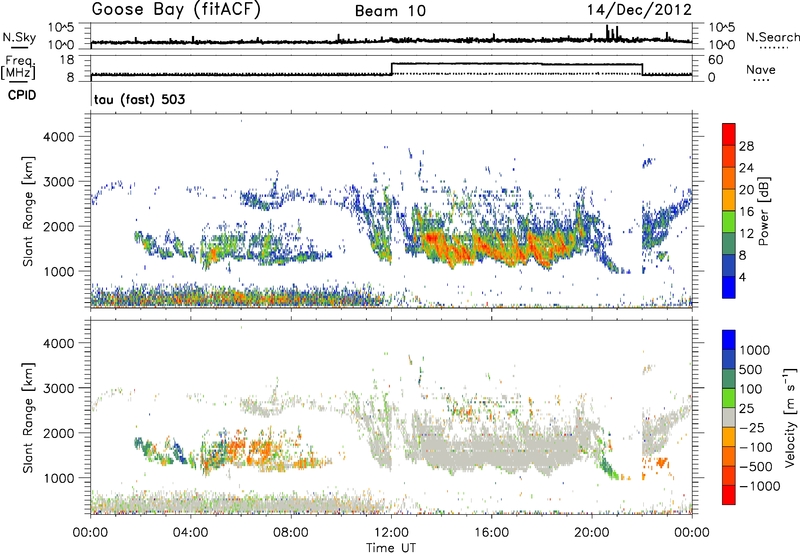Image resolution: width=800 pixels, height=554 pixels.
Task: Click the 'Freq. [MHz]' axis label
Action: [x=18, y=67]
